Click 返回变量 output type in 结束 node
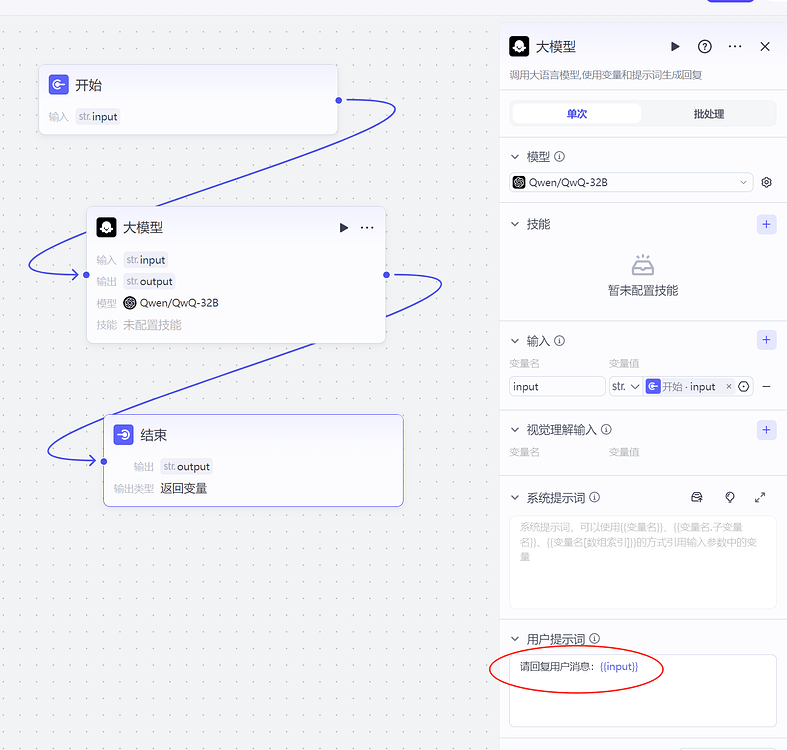 coord(184,488)
